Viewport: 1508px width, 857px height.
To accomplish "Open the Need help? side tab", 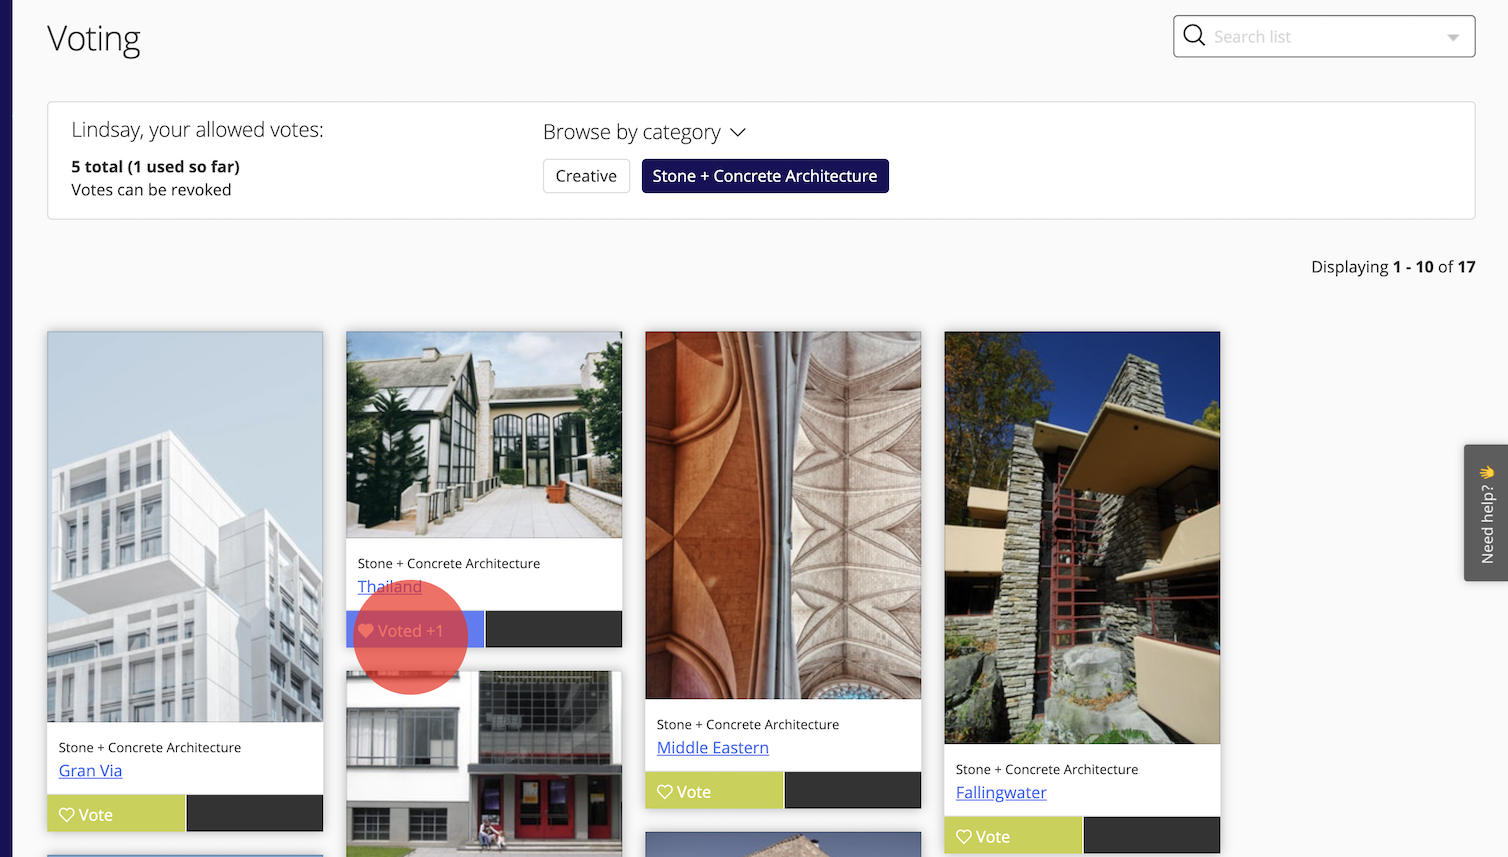I will [1486, 512].
